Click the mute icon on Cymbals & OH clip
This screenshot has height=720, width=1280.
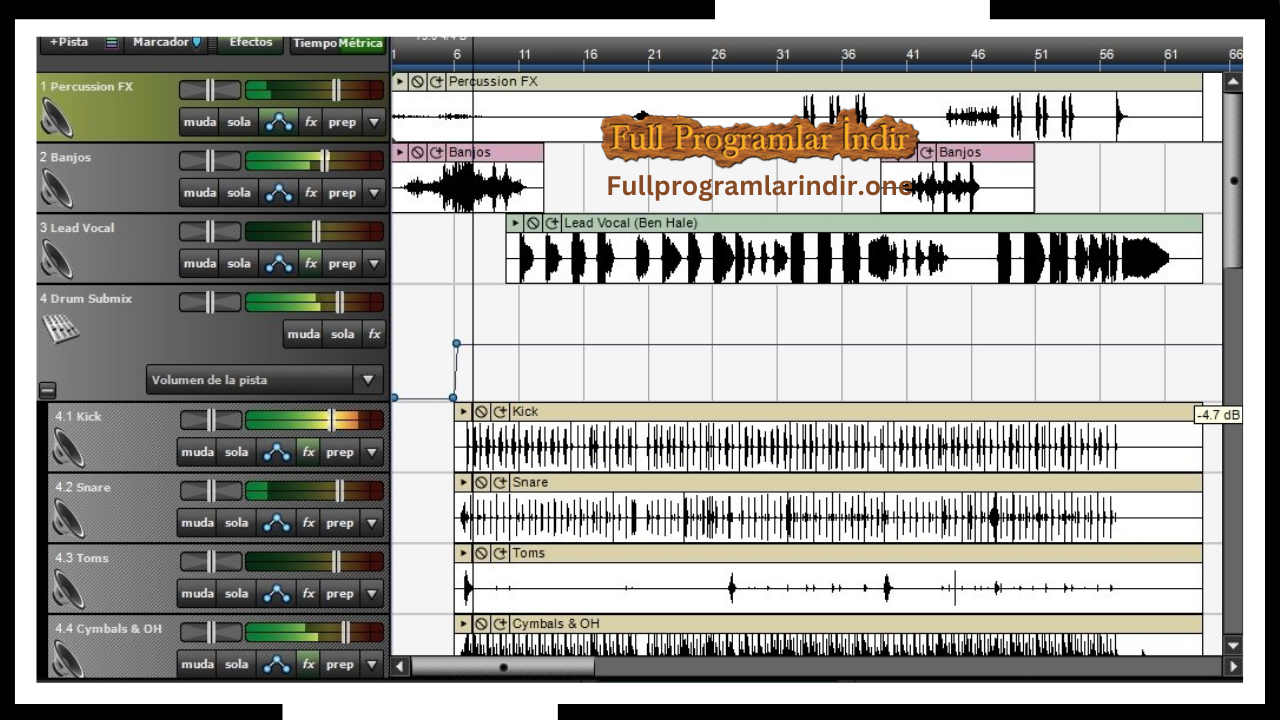point(481,624)
